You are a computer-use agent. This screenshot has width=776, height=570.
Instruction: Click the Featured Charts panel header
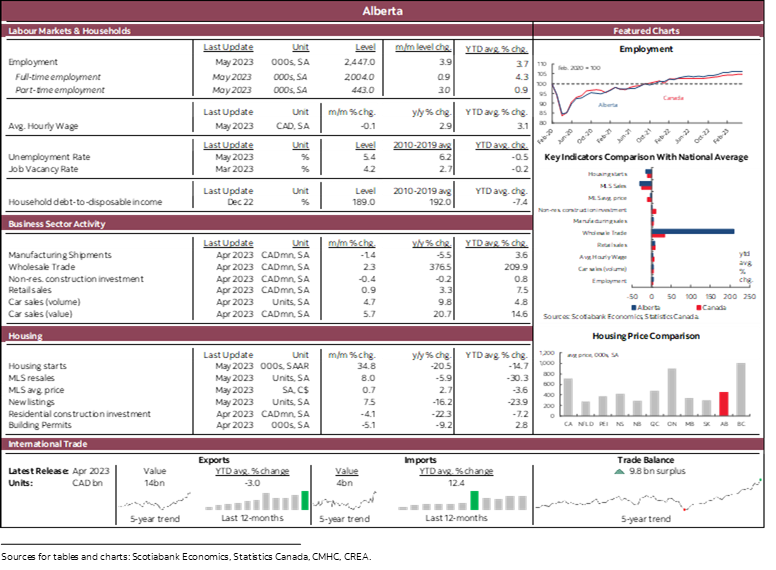pos(646,31)
